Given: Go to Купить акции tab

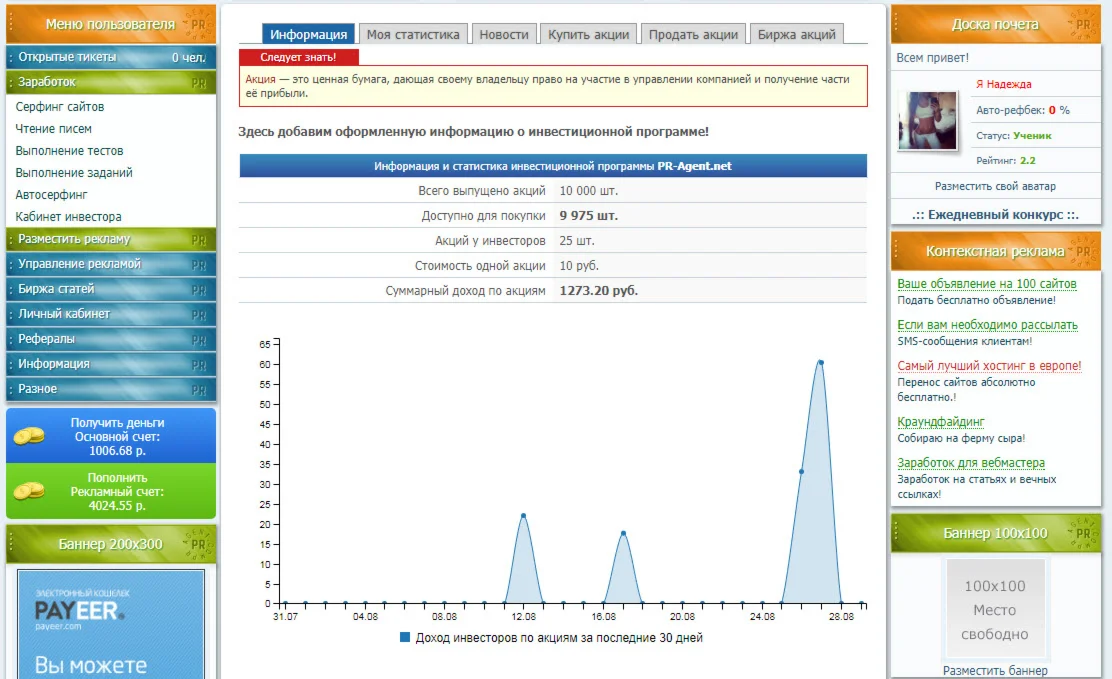Looking at the screenshot, I should [588, 34].
